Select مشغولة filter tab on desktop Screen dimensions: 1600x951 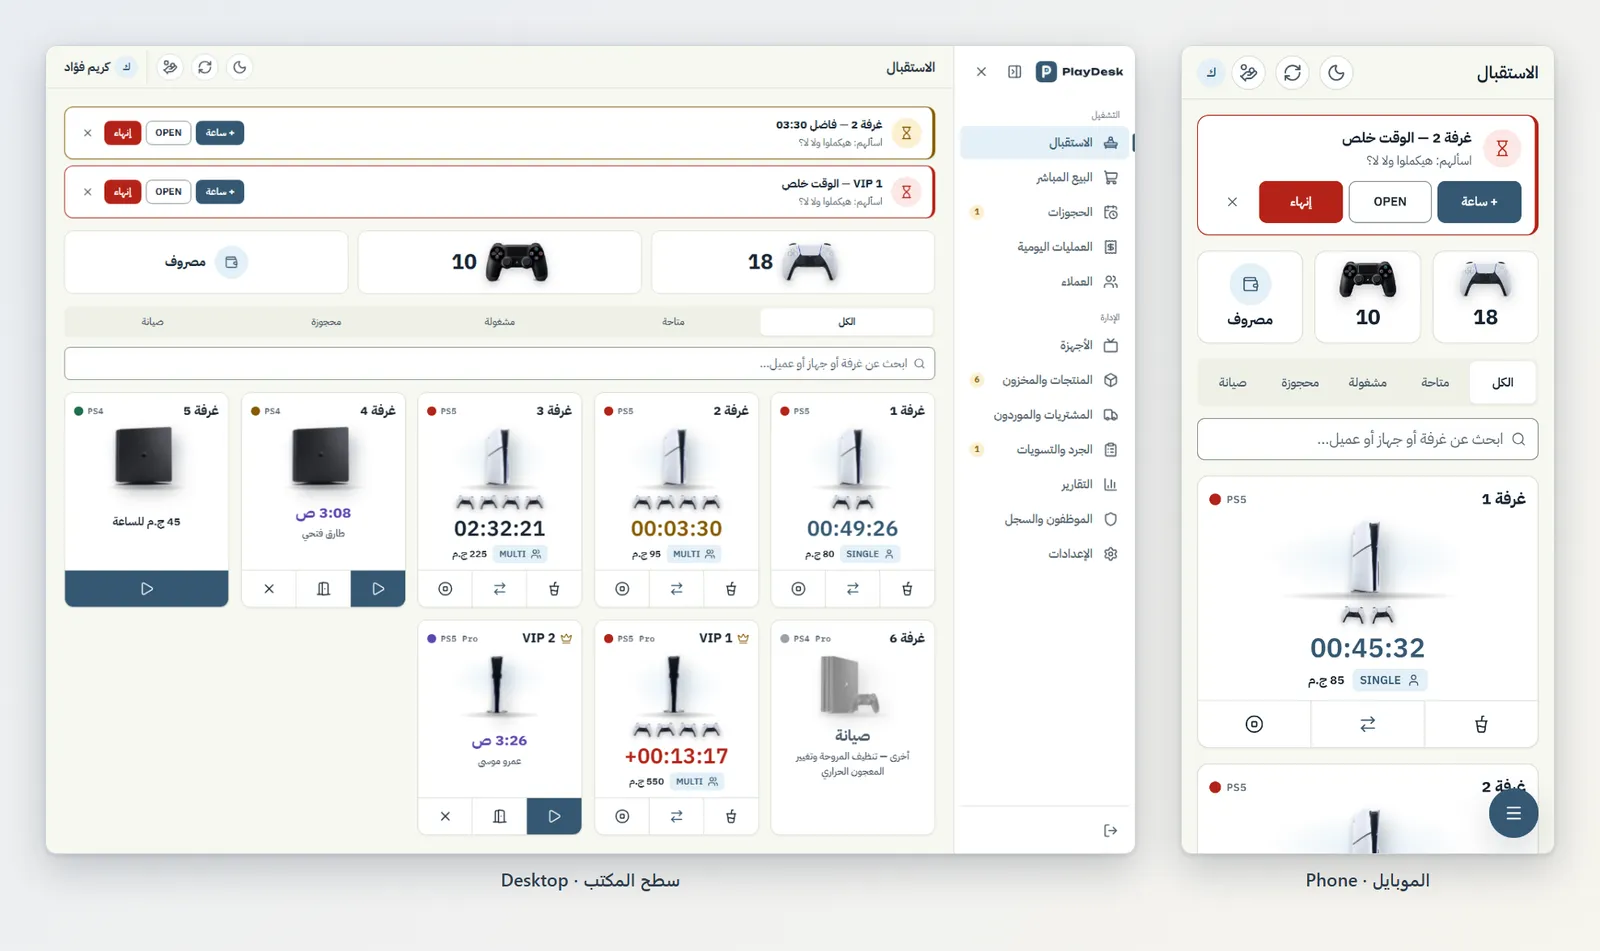(x=499, y=322)
